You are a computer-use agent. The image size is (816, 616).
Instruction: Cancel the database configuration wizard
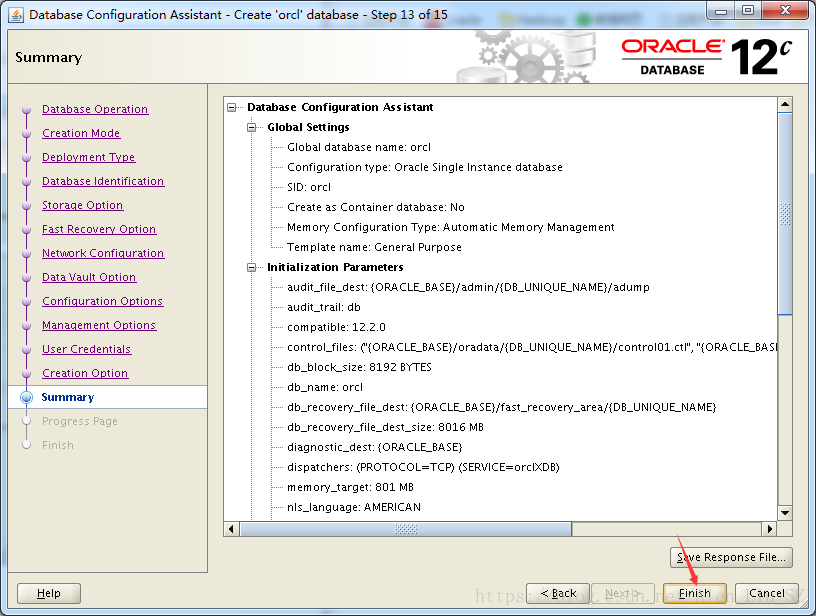point(767,593)
